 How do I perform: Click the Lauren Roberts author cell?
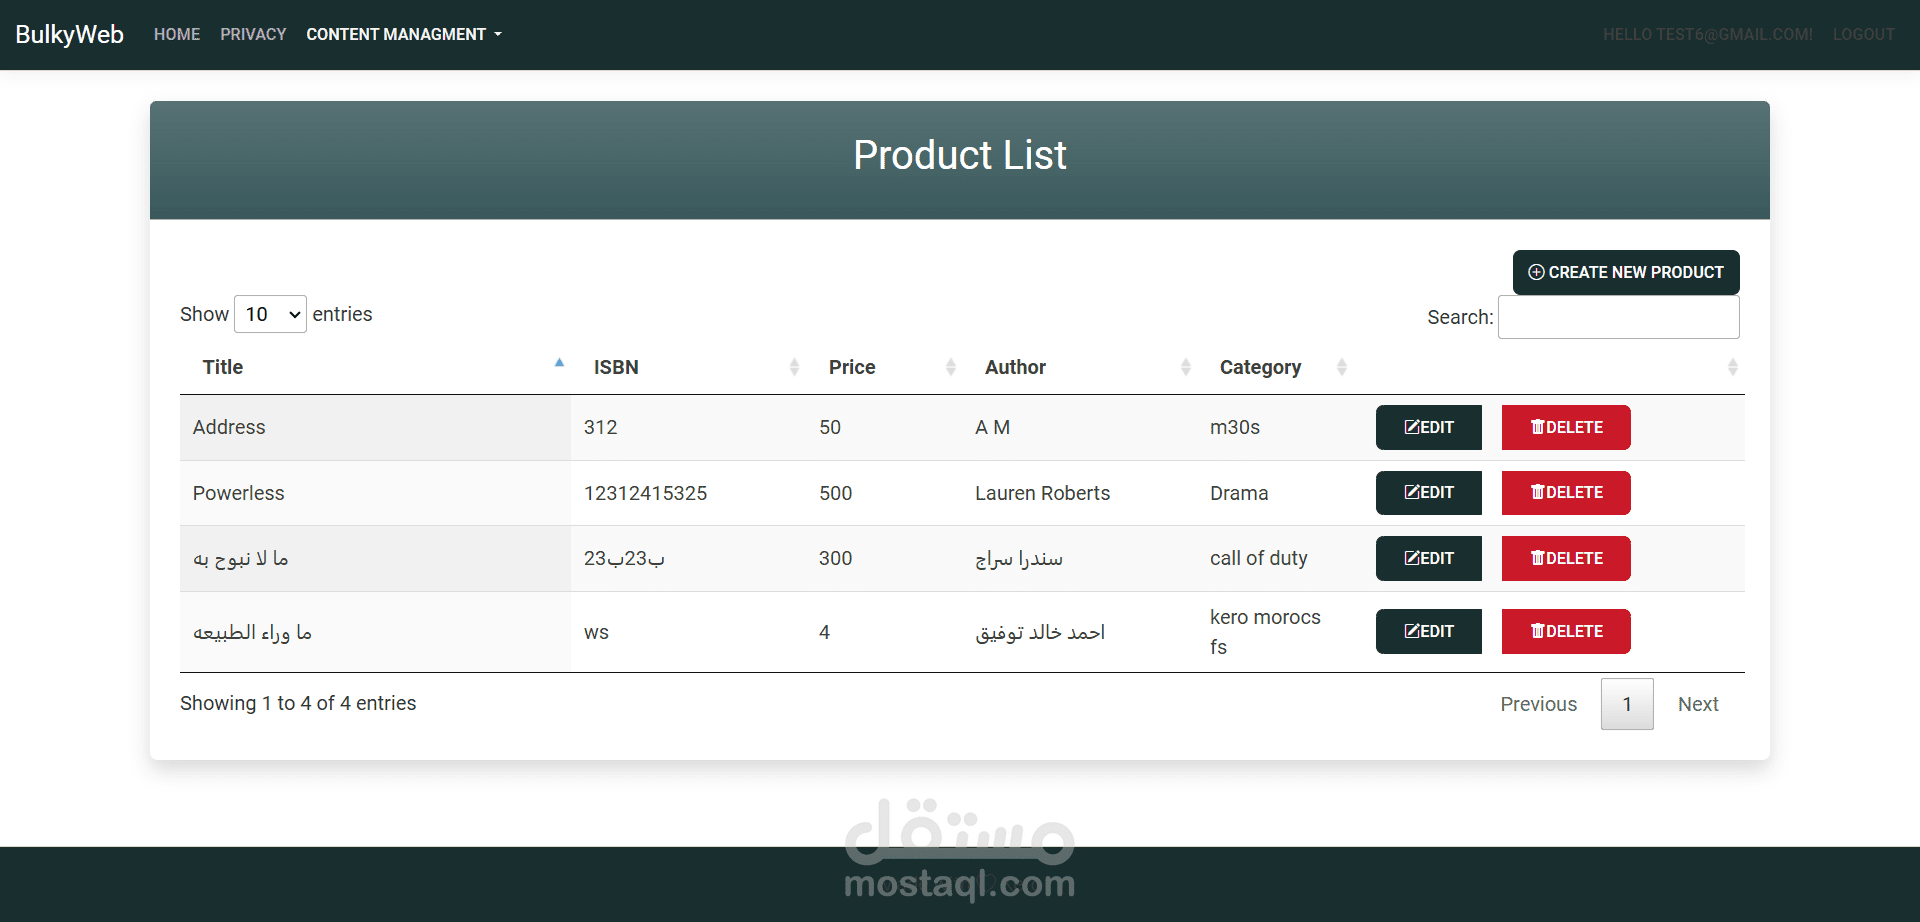coord(1079,493)
